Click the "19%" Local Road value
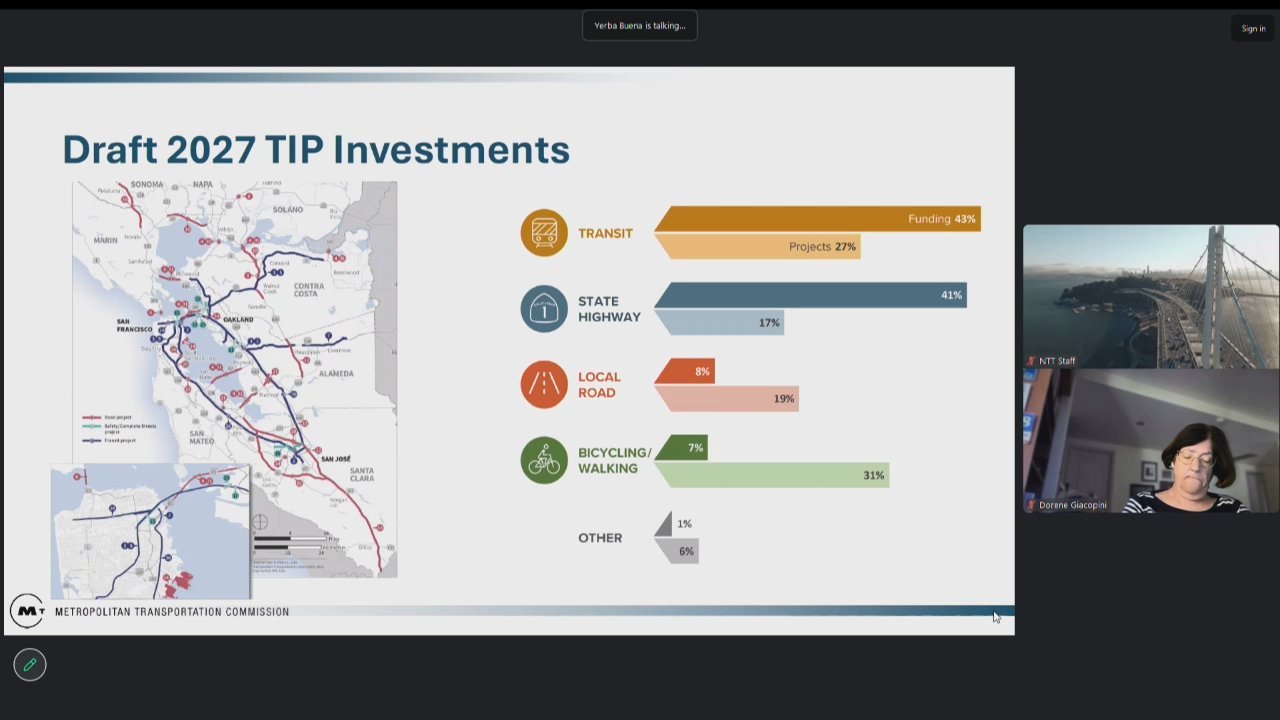Viewport: 1280px width, 720px height. point(784,399)
